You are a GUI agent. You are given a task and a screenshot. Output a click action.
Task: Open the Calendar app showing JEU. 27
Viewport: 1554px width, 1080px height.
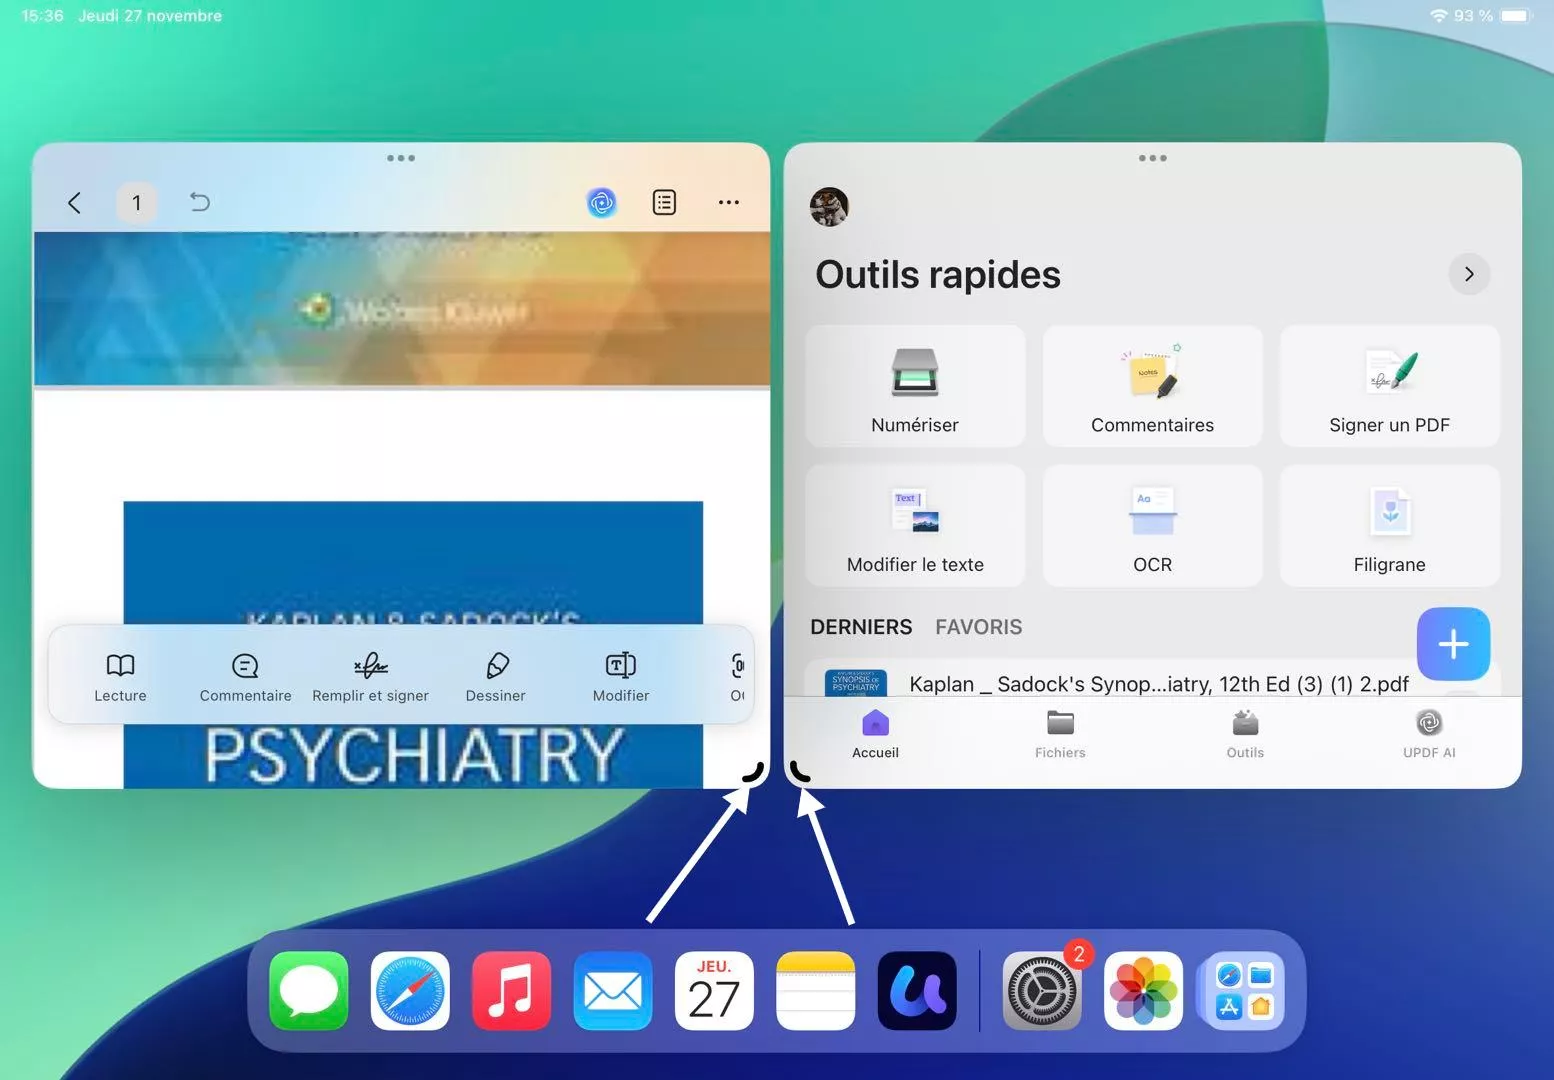(714, 991)
